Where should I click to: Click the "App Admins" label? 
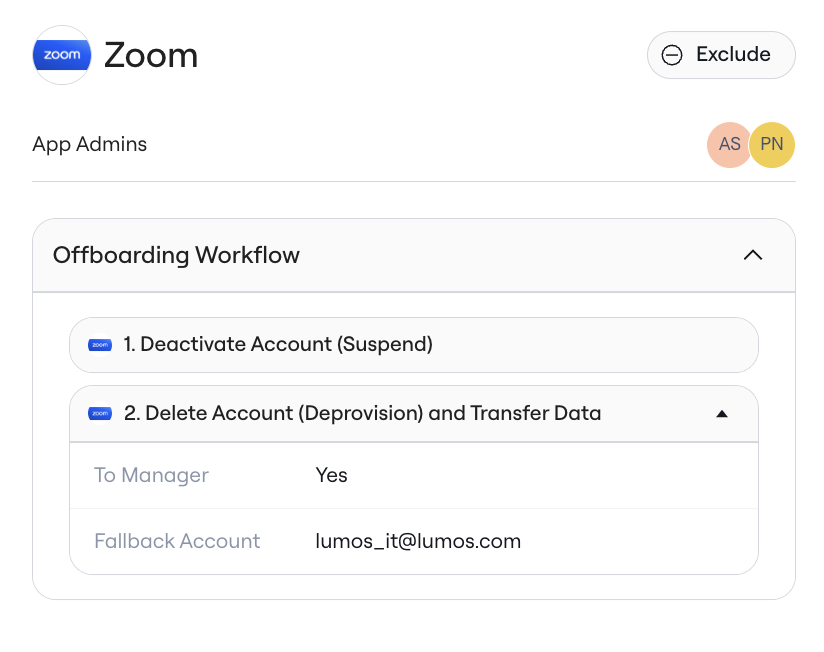pos(90,144)
